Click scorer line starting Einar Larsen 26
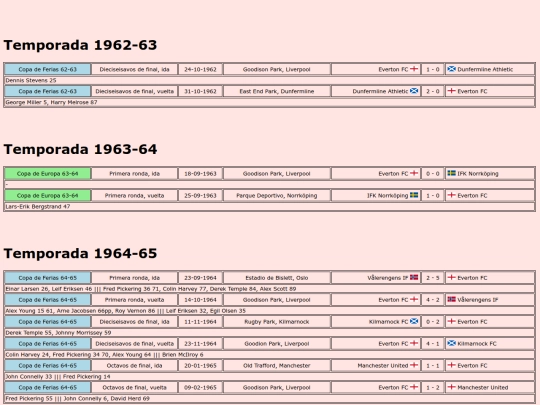Viewport: 540px width, 405px height. (150, 289)
